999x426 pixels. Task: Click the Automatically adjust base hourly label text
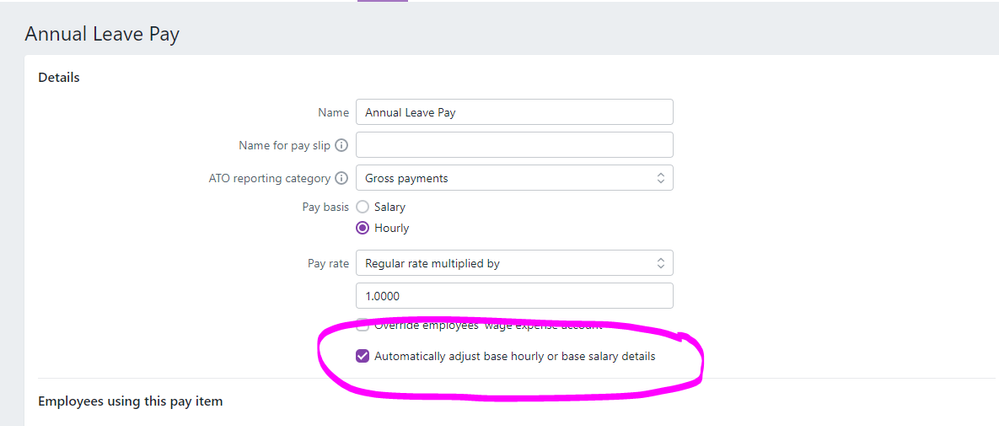coord(514,356)
